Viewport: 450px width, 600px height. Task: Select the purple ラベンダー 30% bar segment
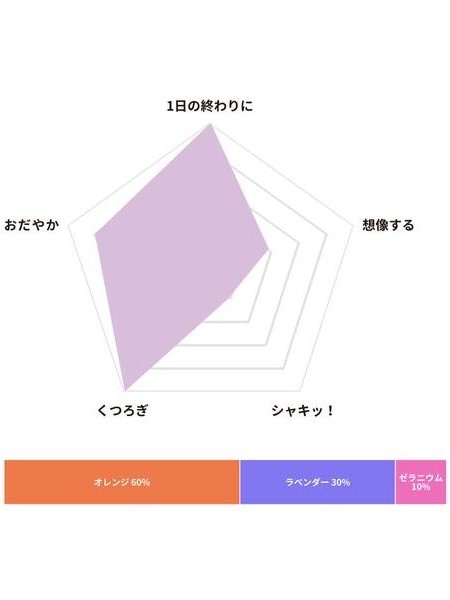pos(318,482)
